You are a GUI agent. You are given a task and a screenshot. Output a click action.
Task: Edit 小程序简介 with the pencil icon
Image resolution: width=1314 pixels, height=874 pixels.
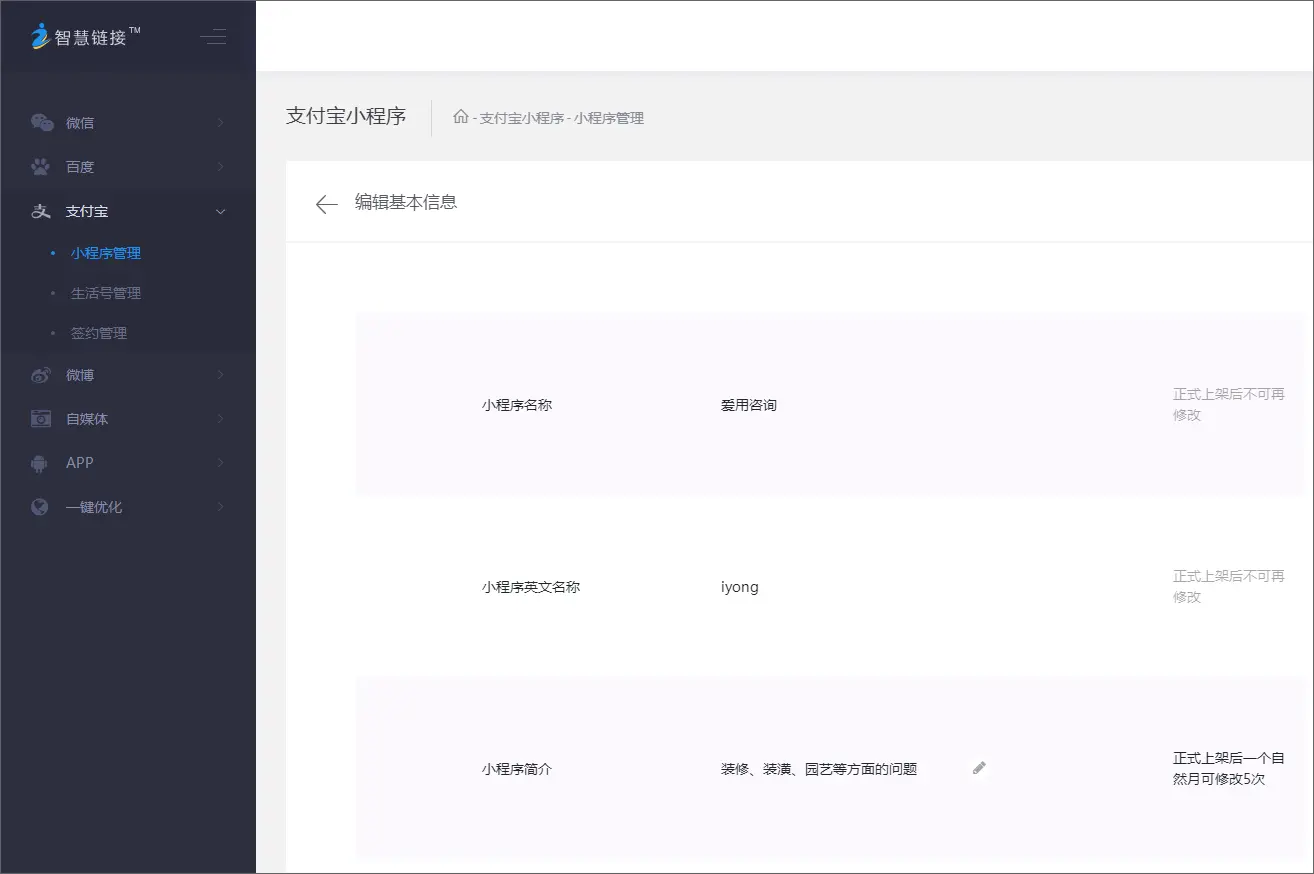(979, 768)
